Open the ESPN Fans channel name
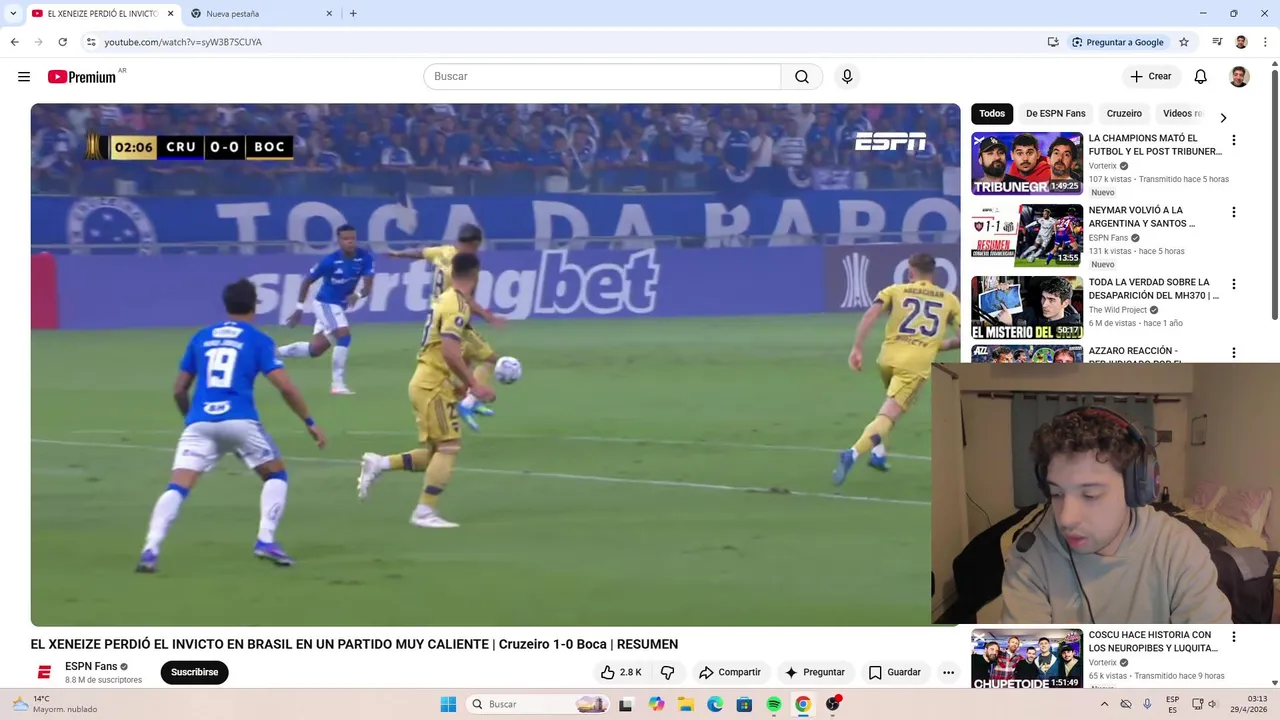 tap(91, 666)
